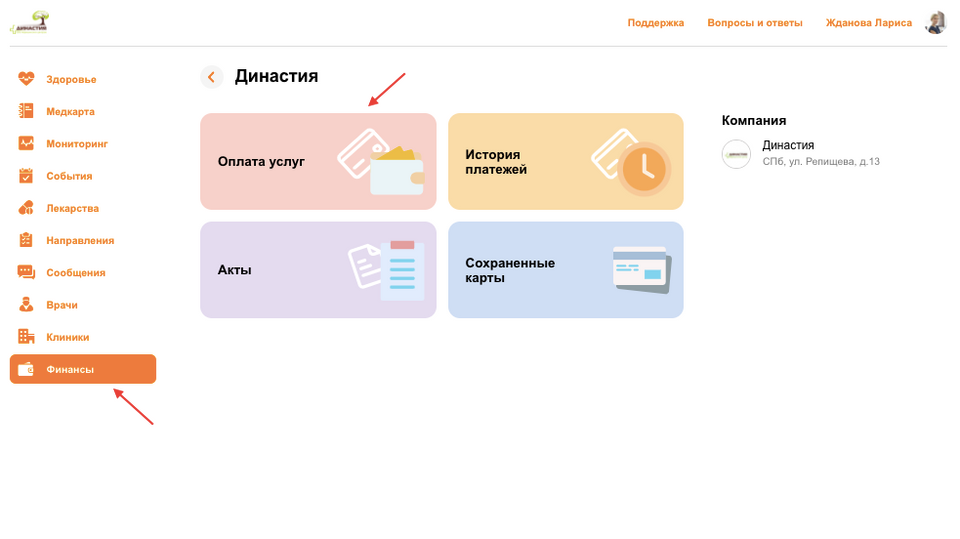Click the Направления clipboard icon

tap(26, 240)
